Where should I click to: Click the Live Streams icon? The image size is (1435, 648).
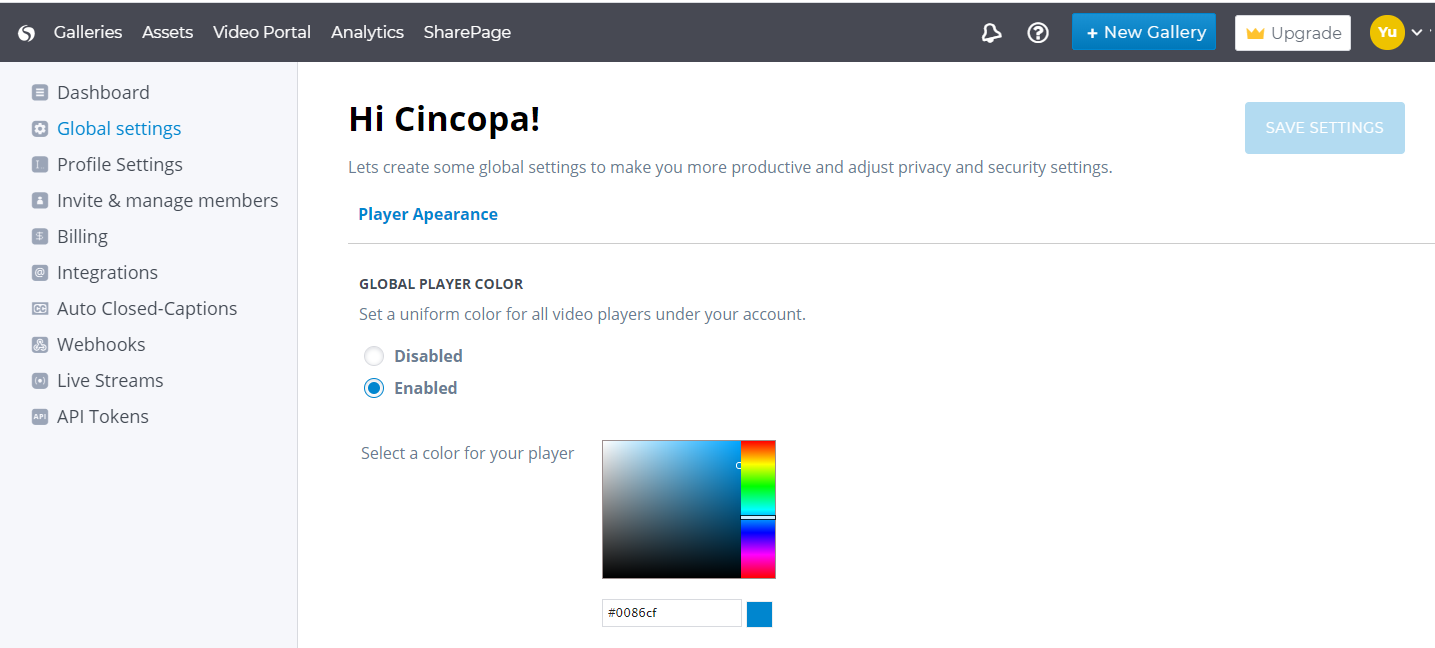coord(40,381)
